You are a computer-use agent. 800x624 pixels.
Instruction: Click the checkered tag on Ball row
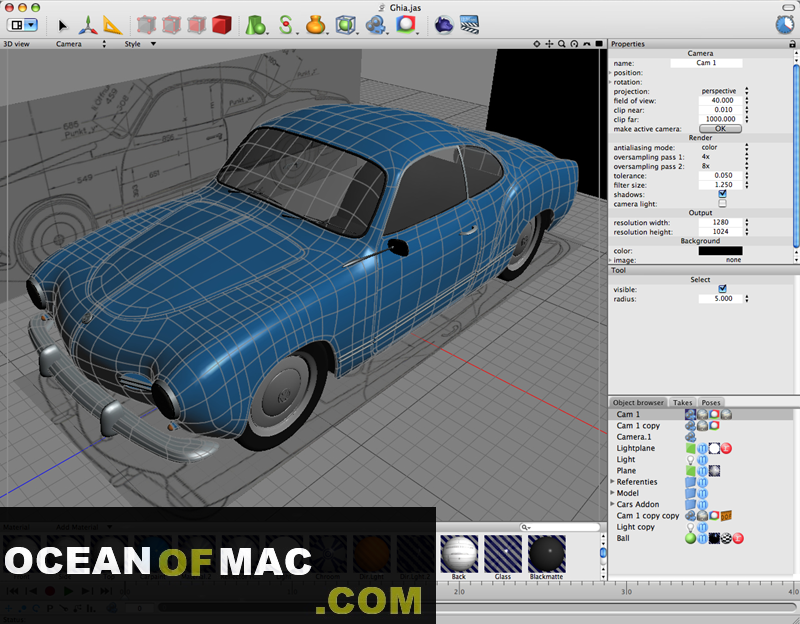click(x=726, y=538)
